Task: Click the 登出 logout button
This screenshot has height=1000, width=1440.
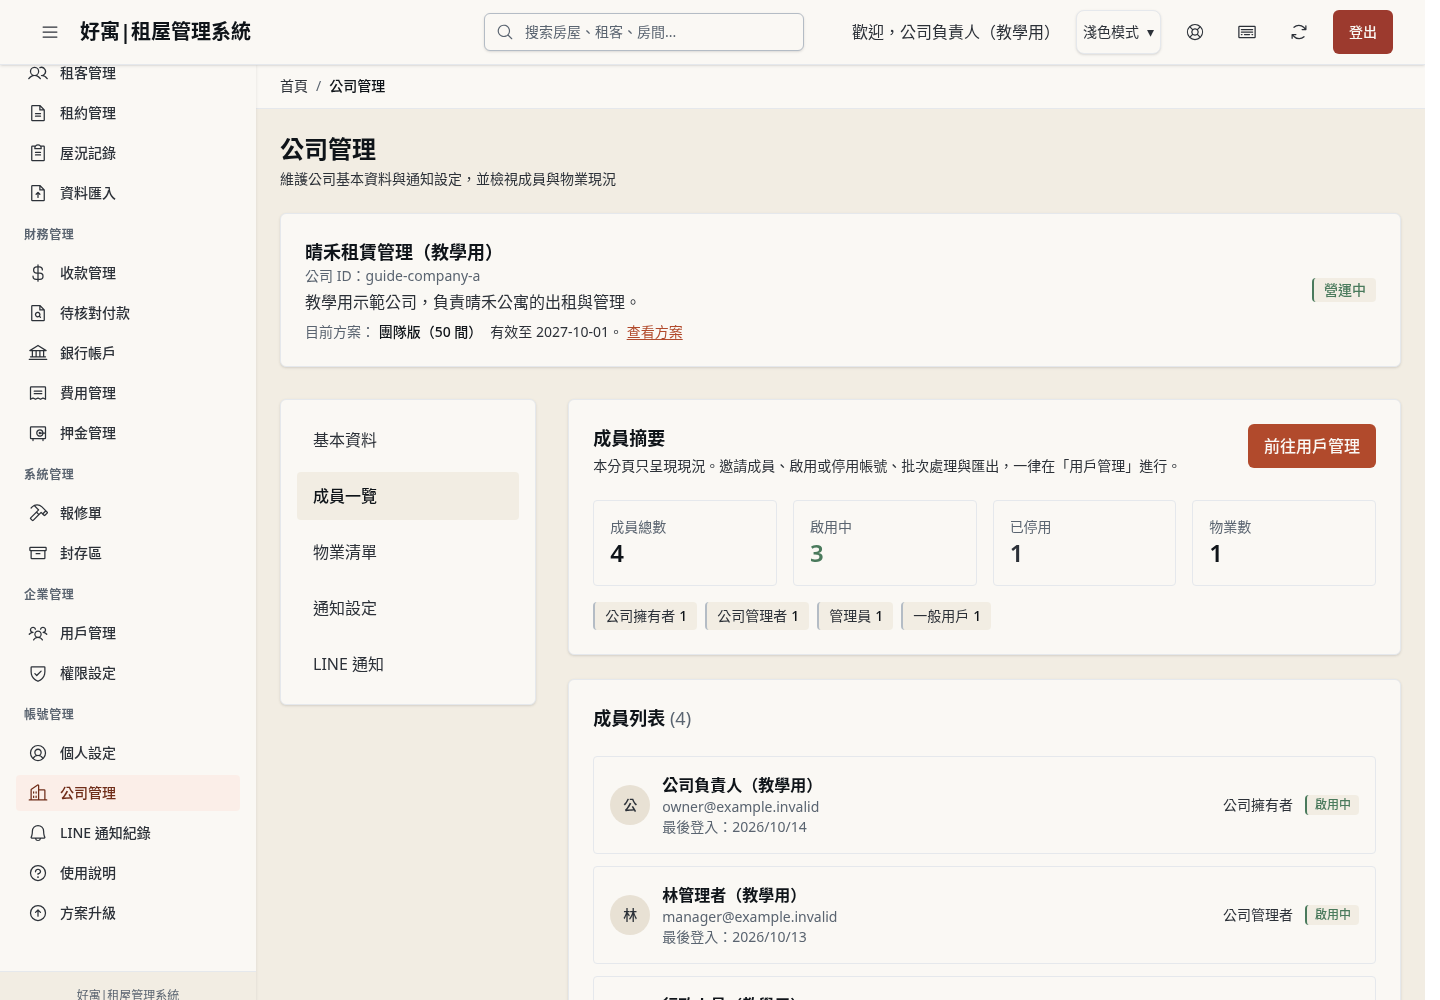Action: pos(1363,32)
